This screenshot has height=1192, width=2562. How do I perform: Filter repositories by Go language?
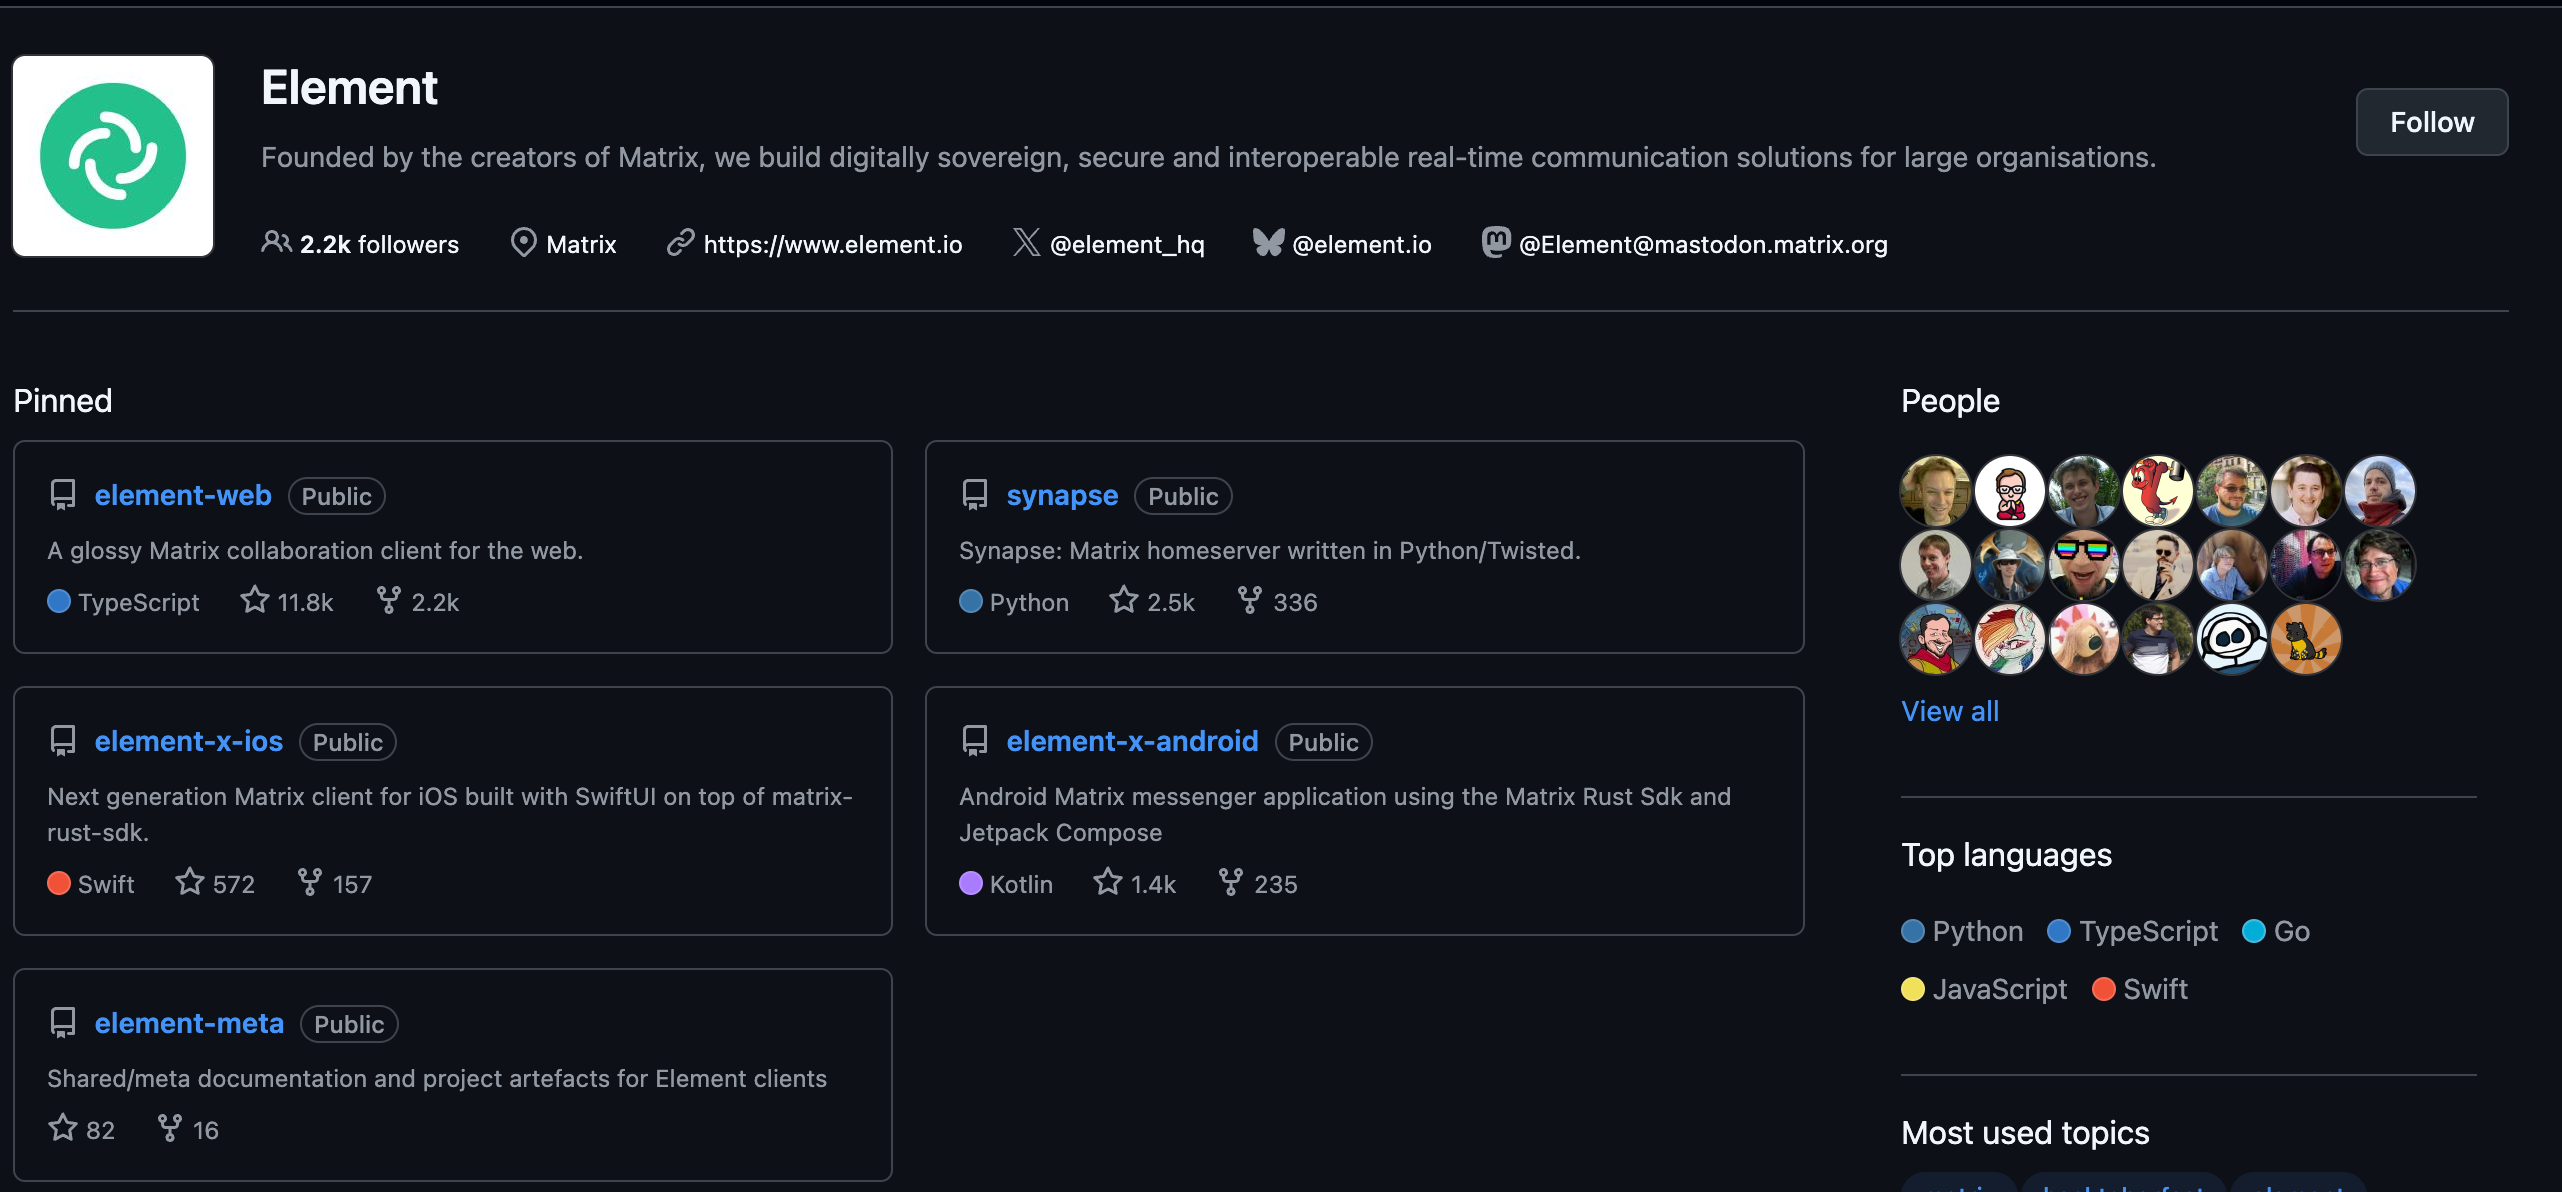[x=2276, y=931]
